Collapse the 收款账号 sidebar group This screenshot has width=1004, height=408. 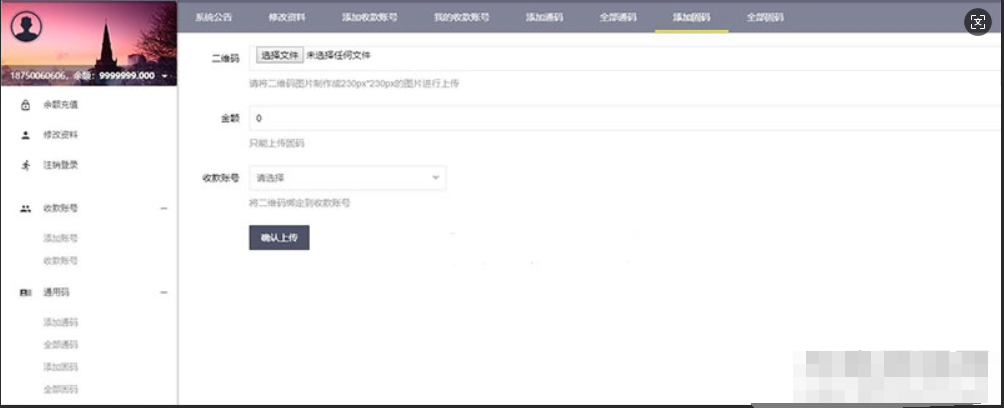click(x=164, y=209)
